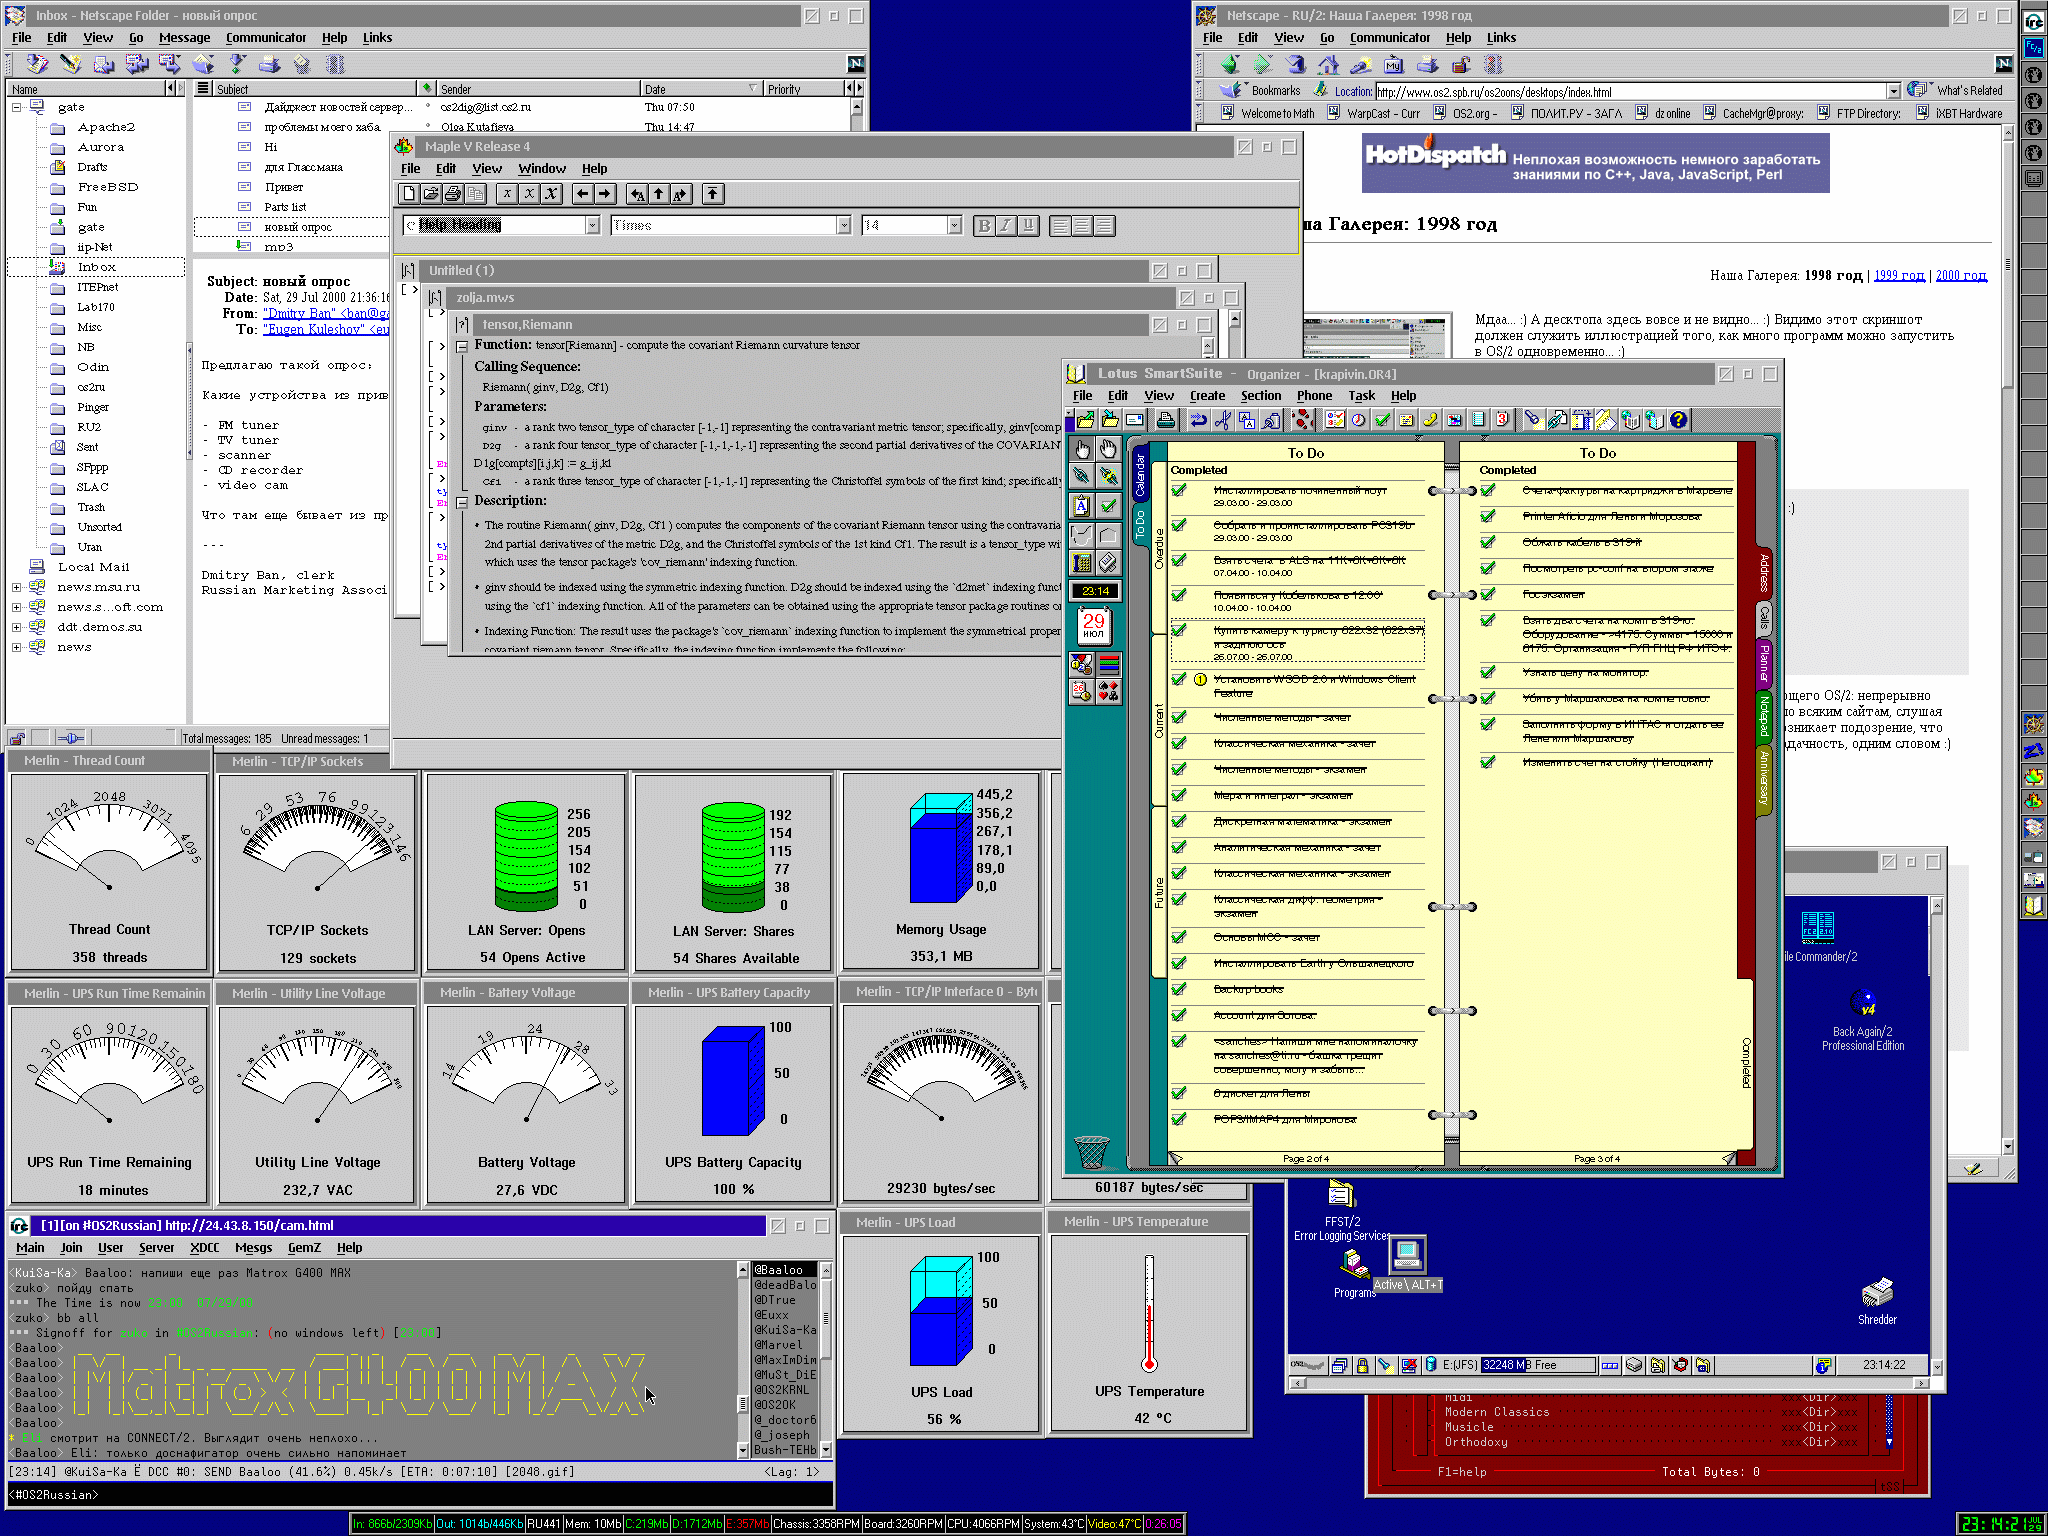Open the Help Heading style dropdown in Maple
Screen dimensions: 2048x1536
point(592,225)
